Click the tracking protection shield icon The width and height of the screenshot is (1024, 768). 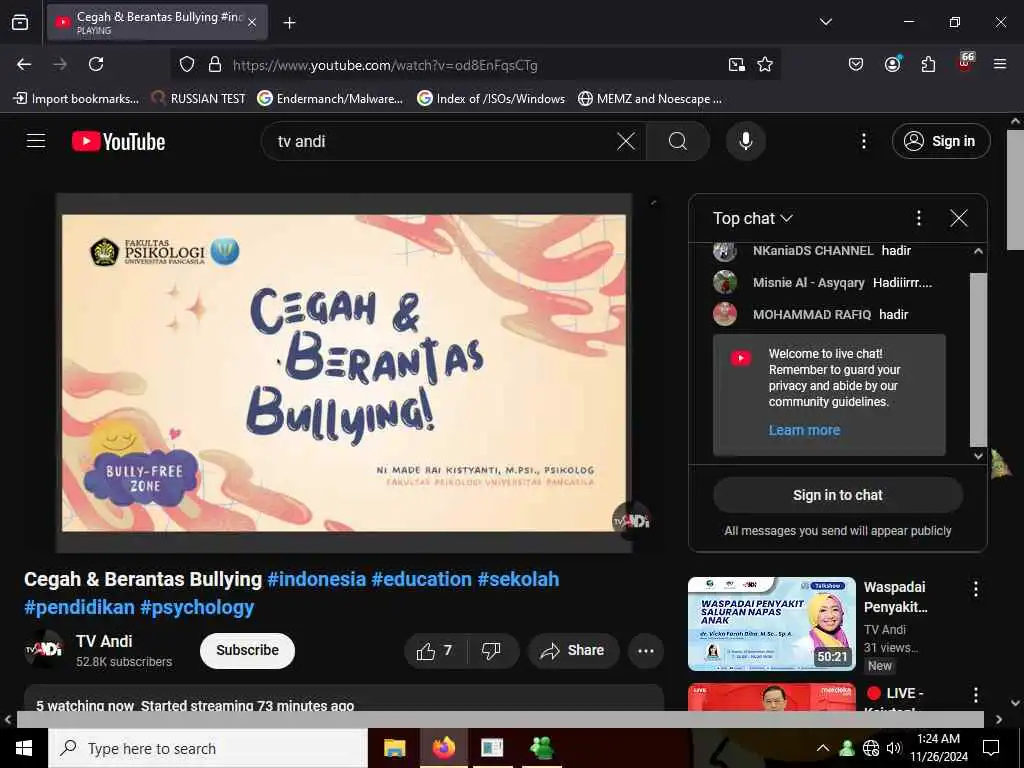[x=187, y=65]
